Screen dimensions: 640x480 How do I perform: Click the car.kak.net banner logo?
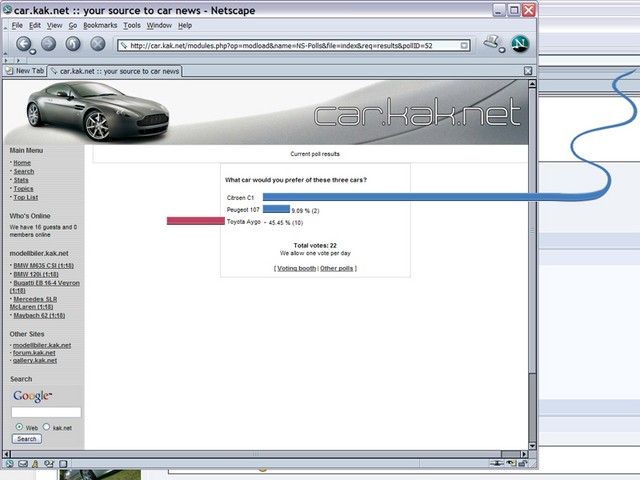(x=417, y=111)
